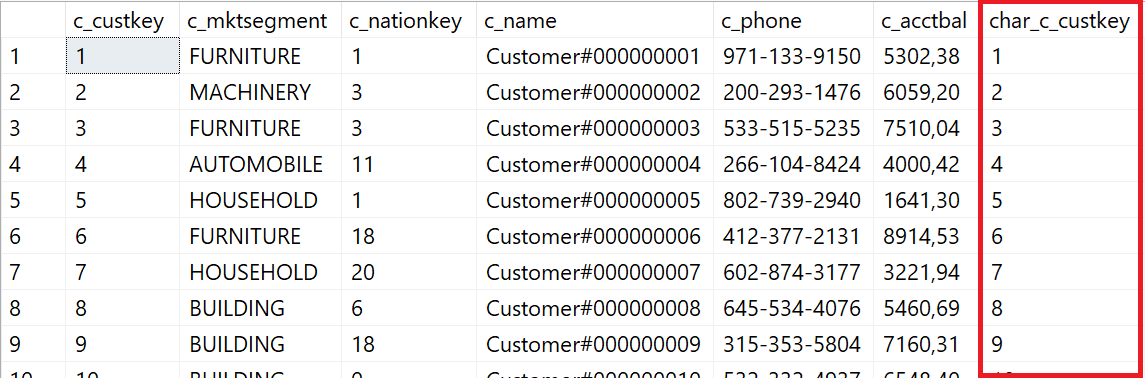Select the c_custkey column header

[x=122, y=21]
